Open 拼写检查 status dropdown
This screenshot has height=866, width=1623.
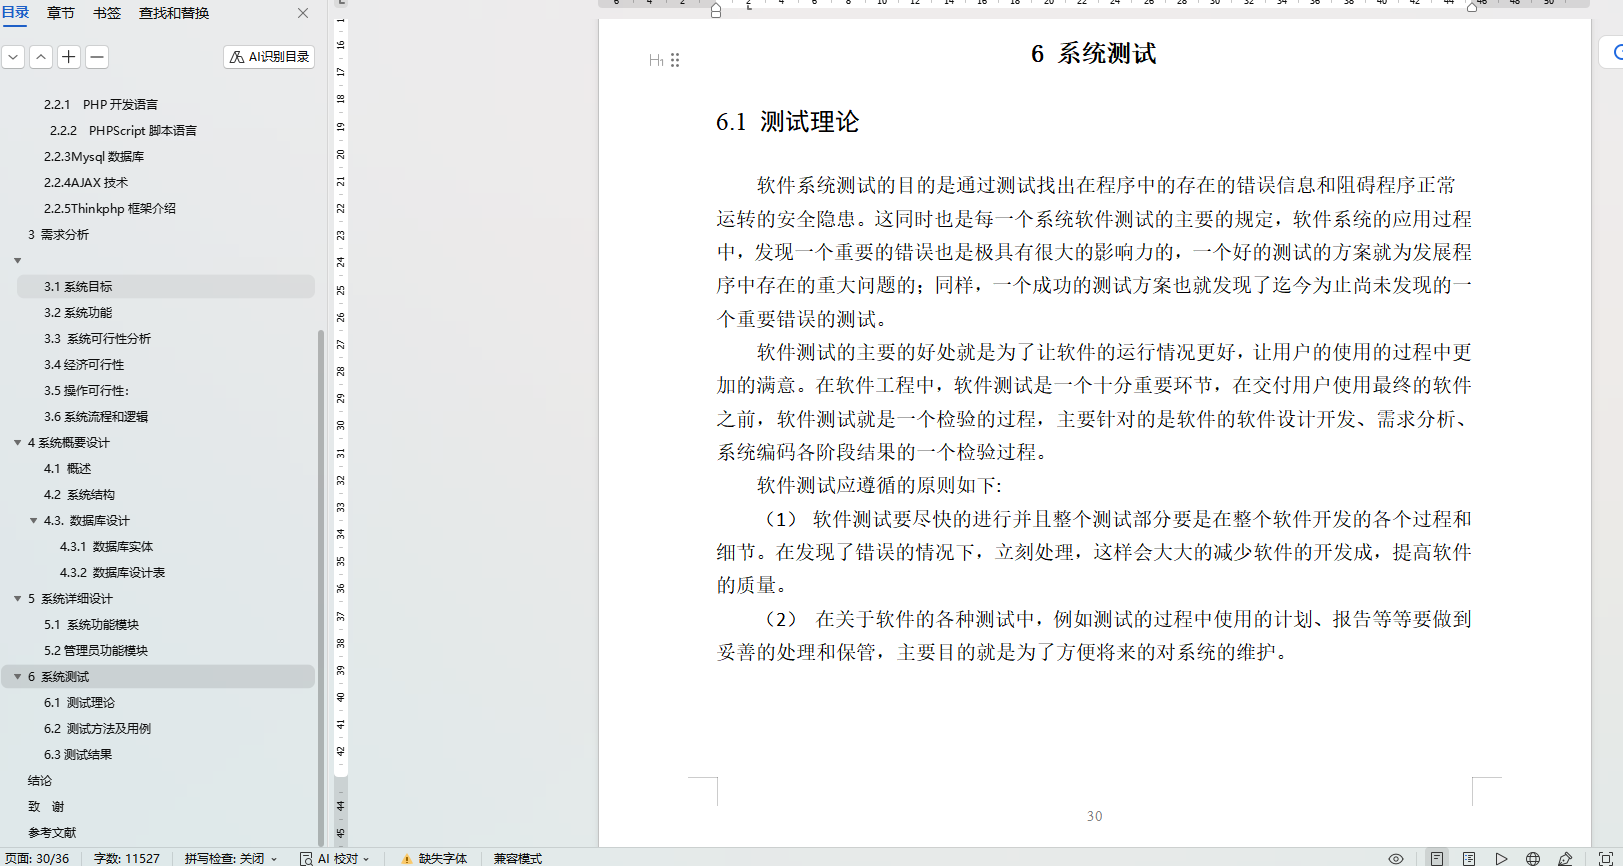click(x=231, y=858)
